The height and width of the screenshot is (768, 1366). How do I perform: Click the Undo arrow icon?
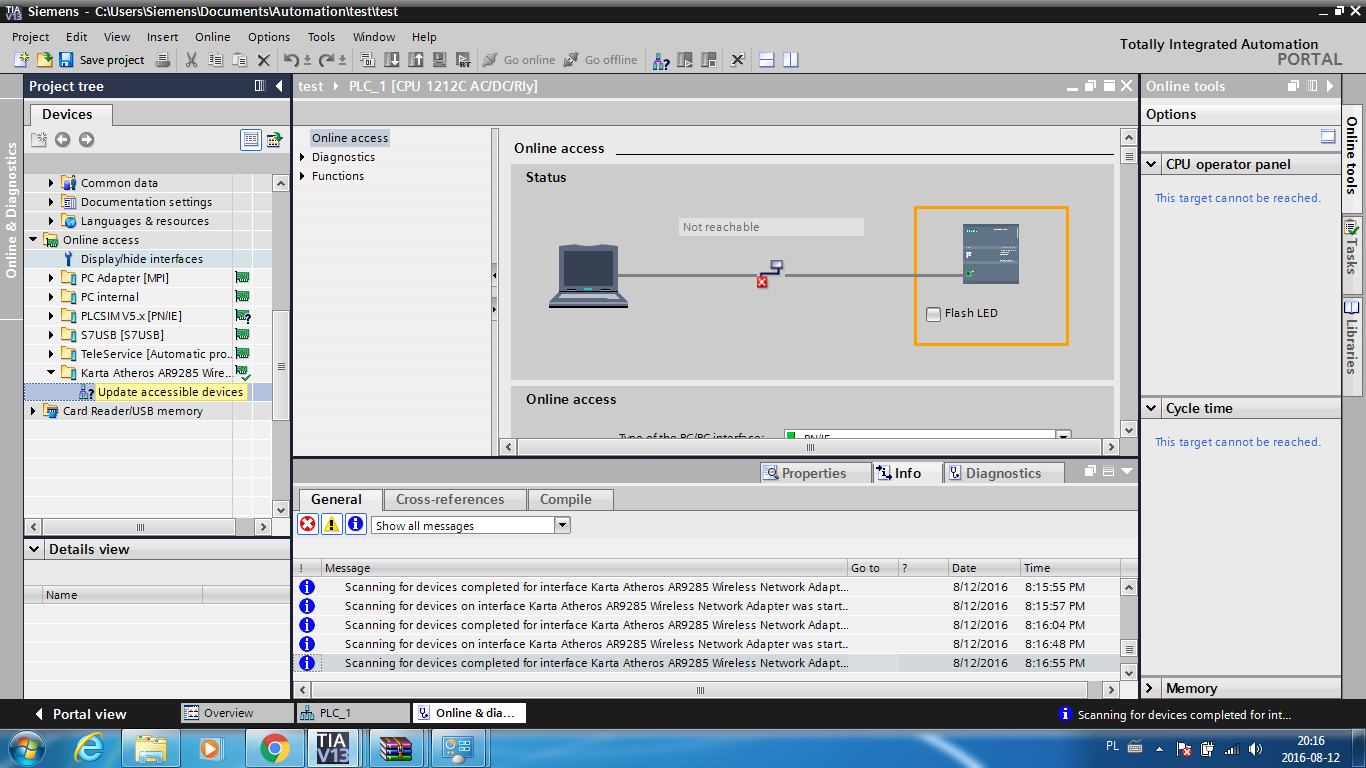pos(291,60)
